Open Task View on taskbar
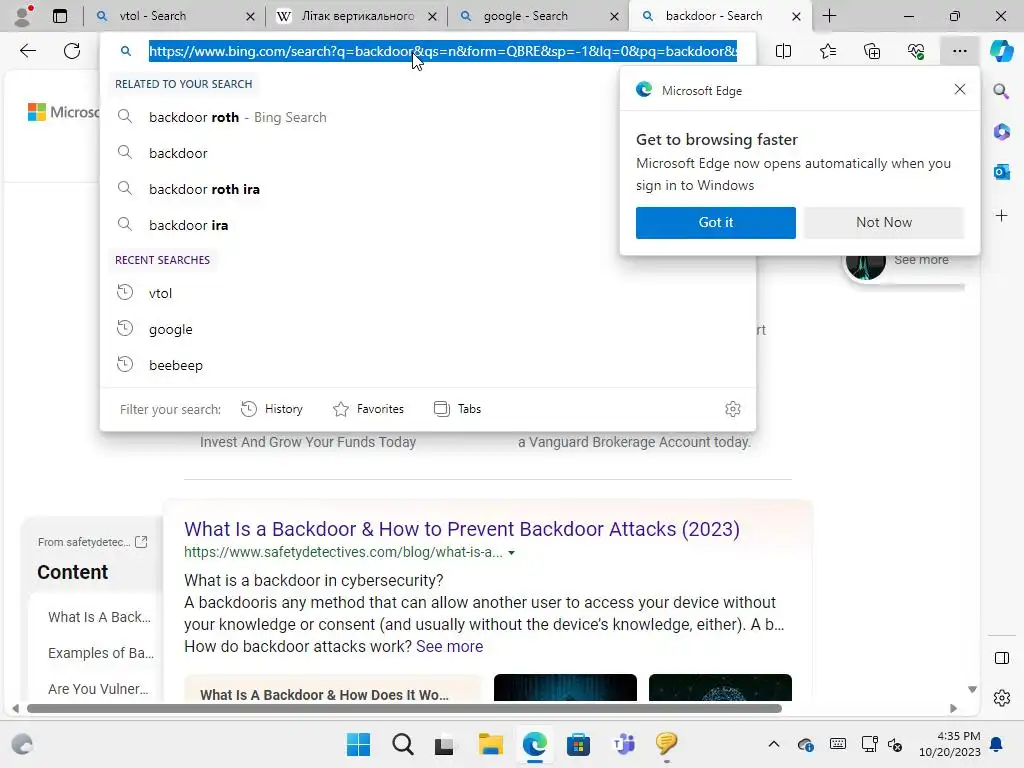The image size is (1024, 768). (446, 744)
